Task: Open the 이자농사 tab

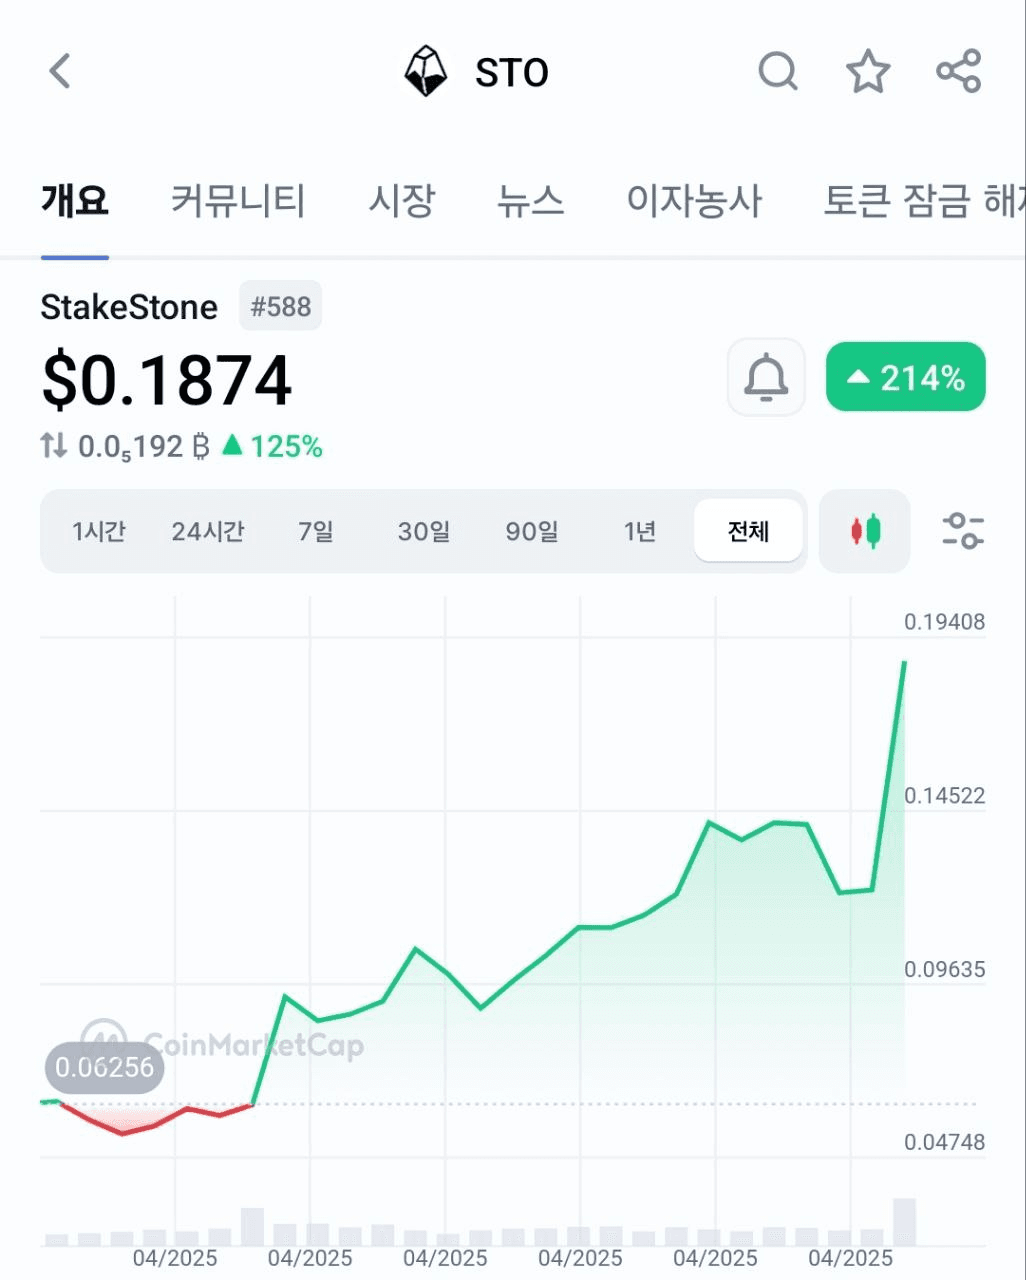Action: pos(694,201)
